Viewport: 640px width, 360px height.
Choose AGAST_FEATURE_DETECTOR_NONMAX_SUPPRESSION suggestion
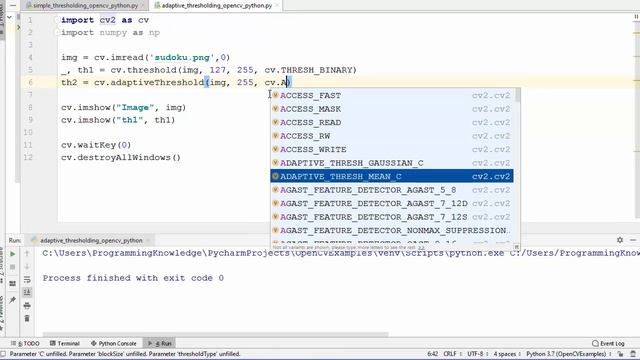[392, 230]
